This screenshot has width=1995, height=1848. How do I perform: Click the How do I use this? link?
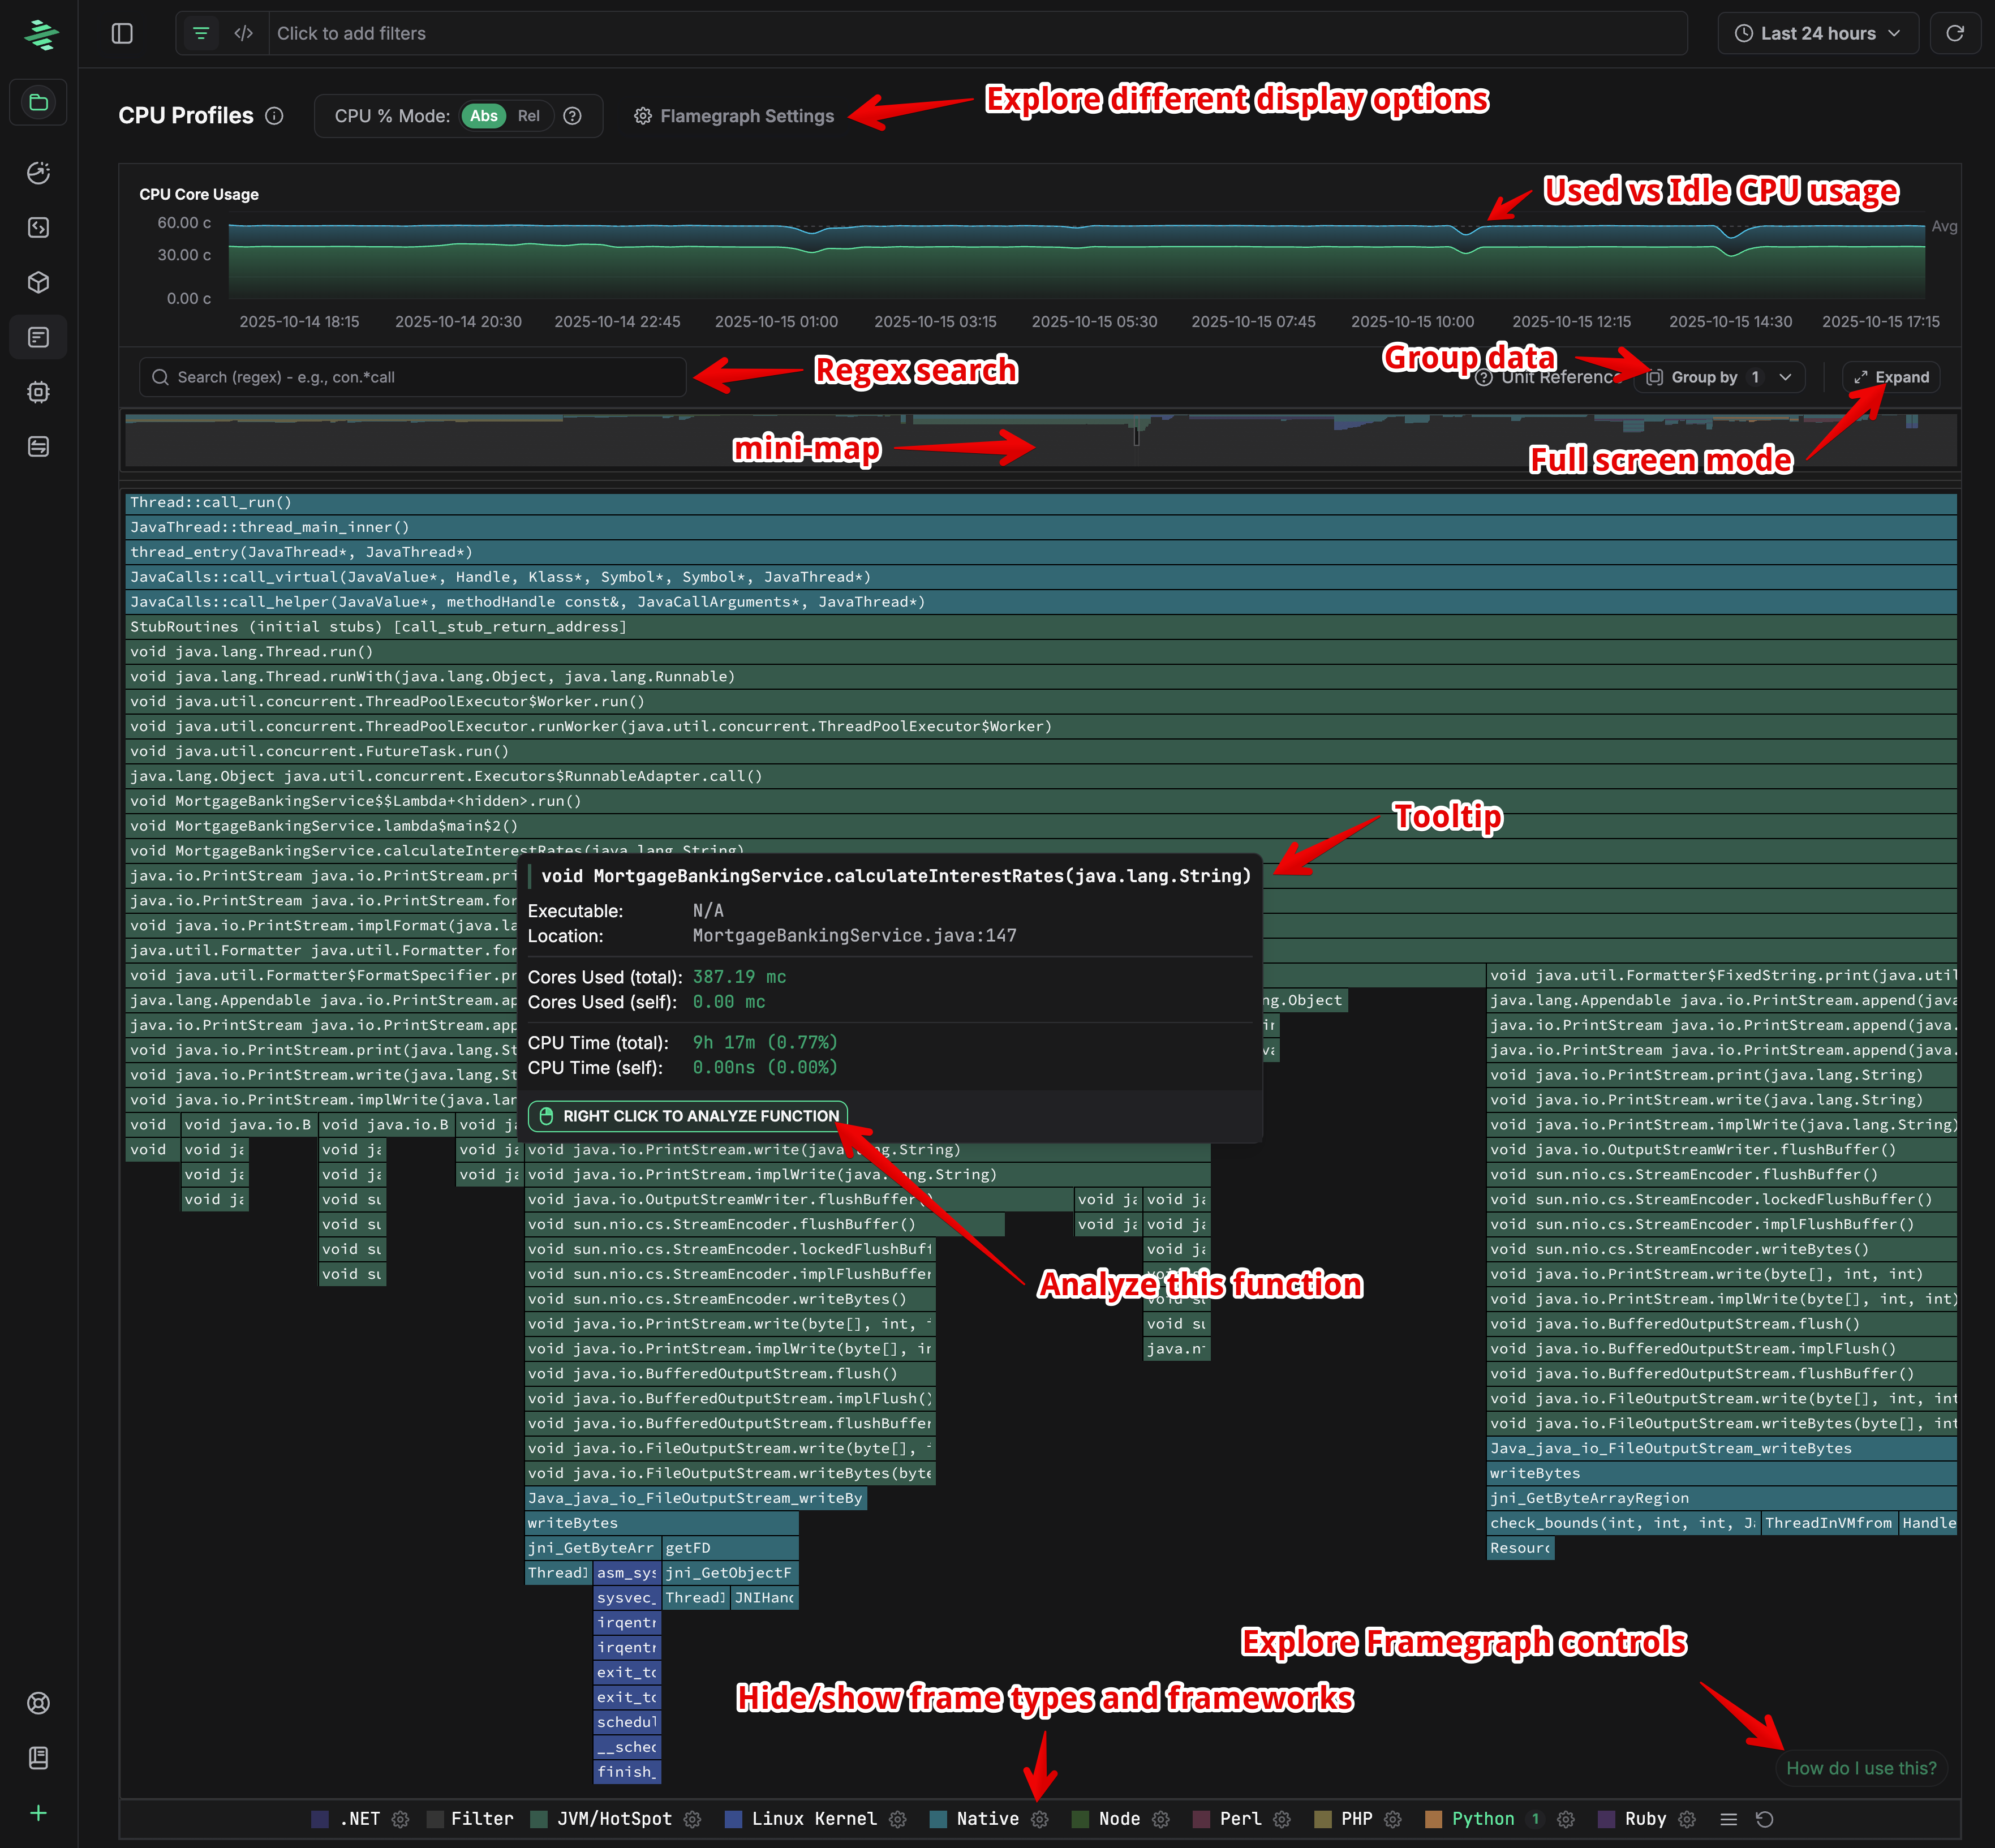(x=1861, y=1768)
